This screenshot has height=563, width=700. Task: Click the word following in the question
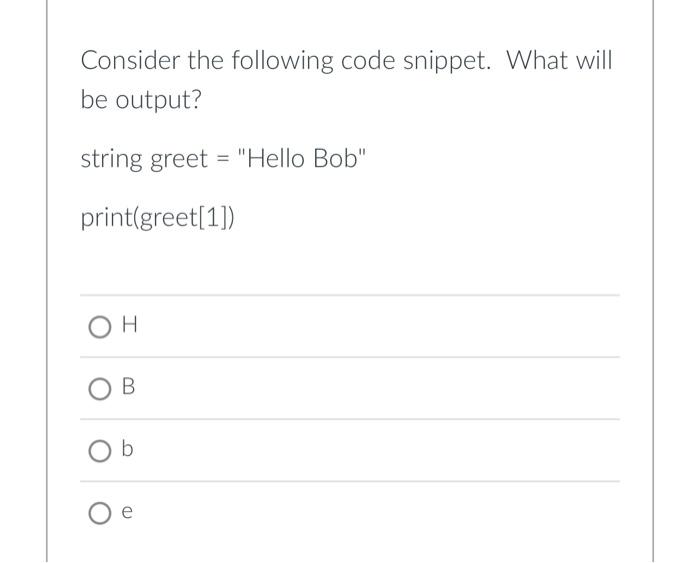[x=282, y=61]
